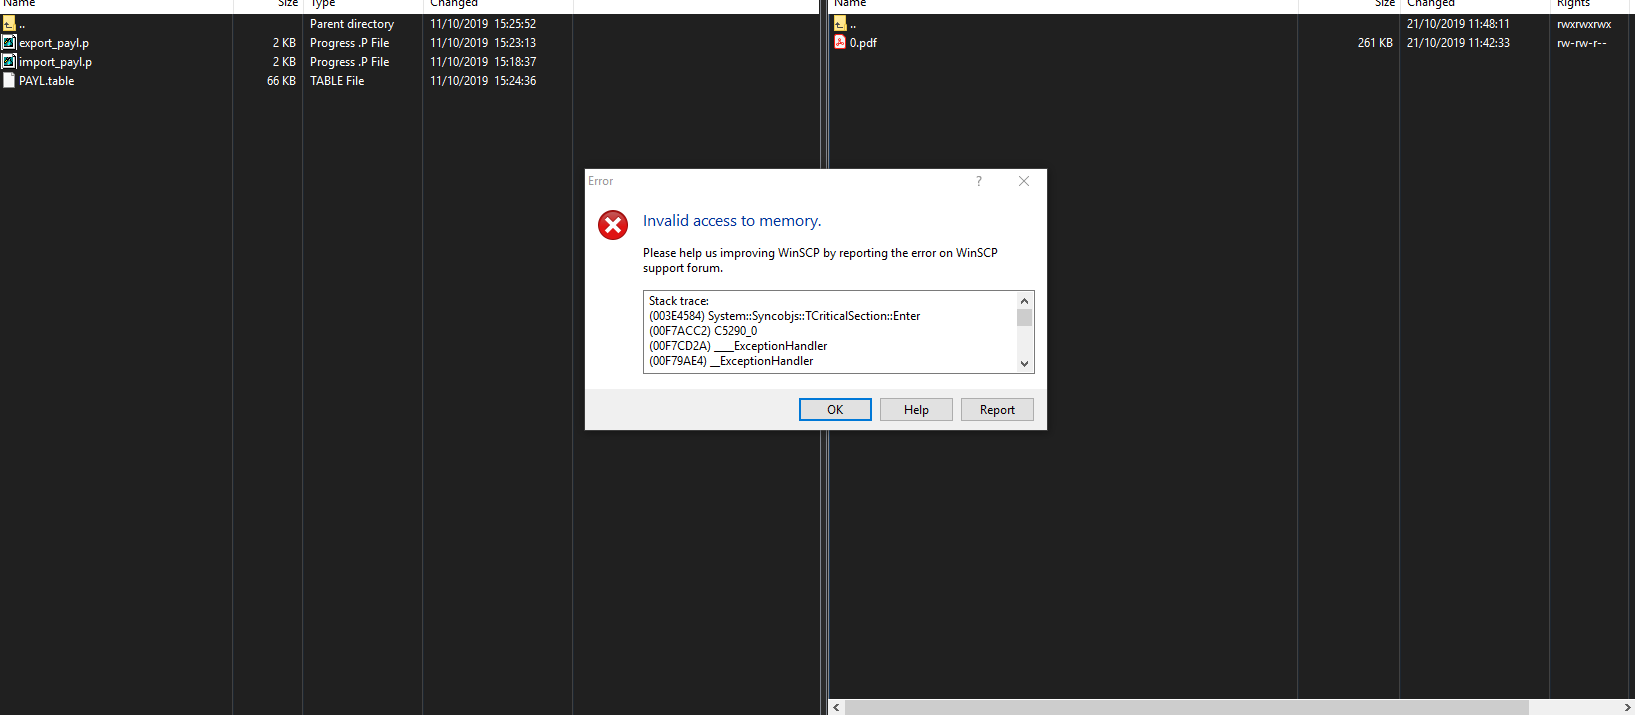This screenshot has height=715, width=1635.
Task: Click the 0.pdf PDF icon
Action: [840, 43]
